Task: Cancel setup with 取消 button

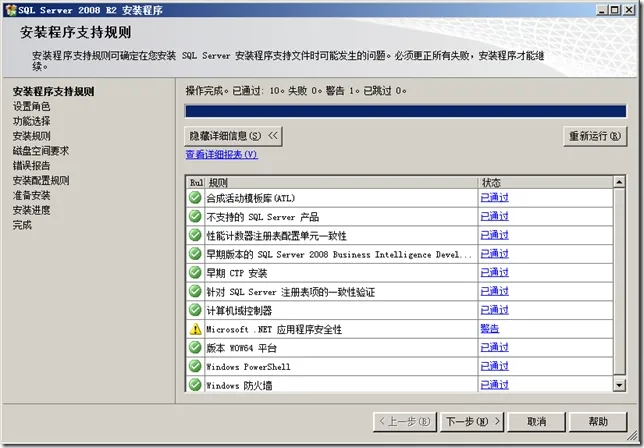Action: (536, 422)
